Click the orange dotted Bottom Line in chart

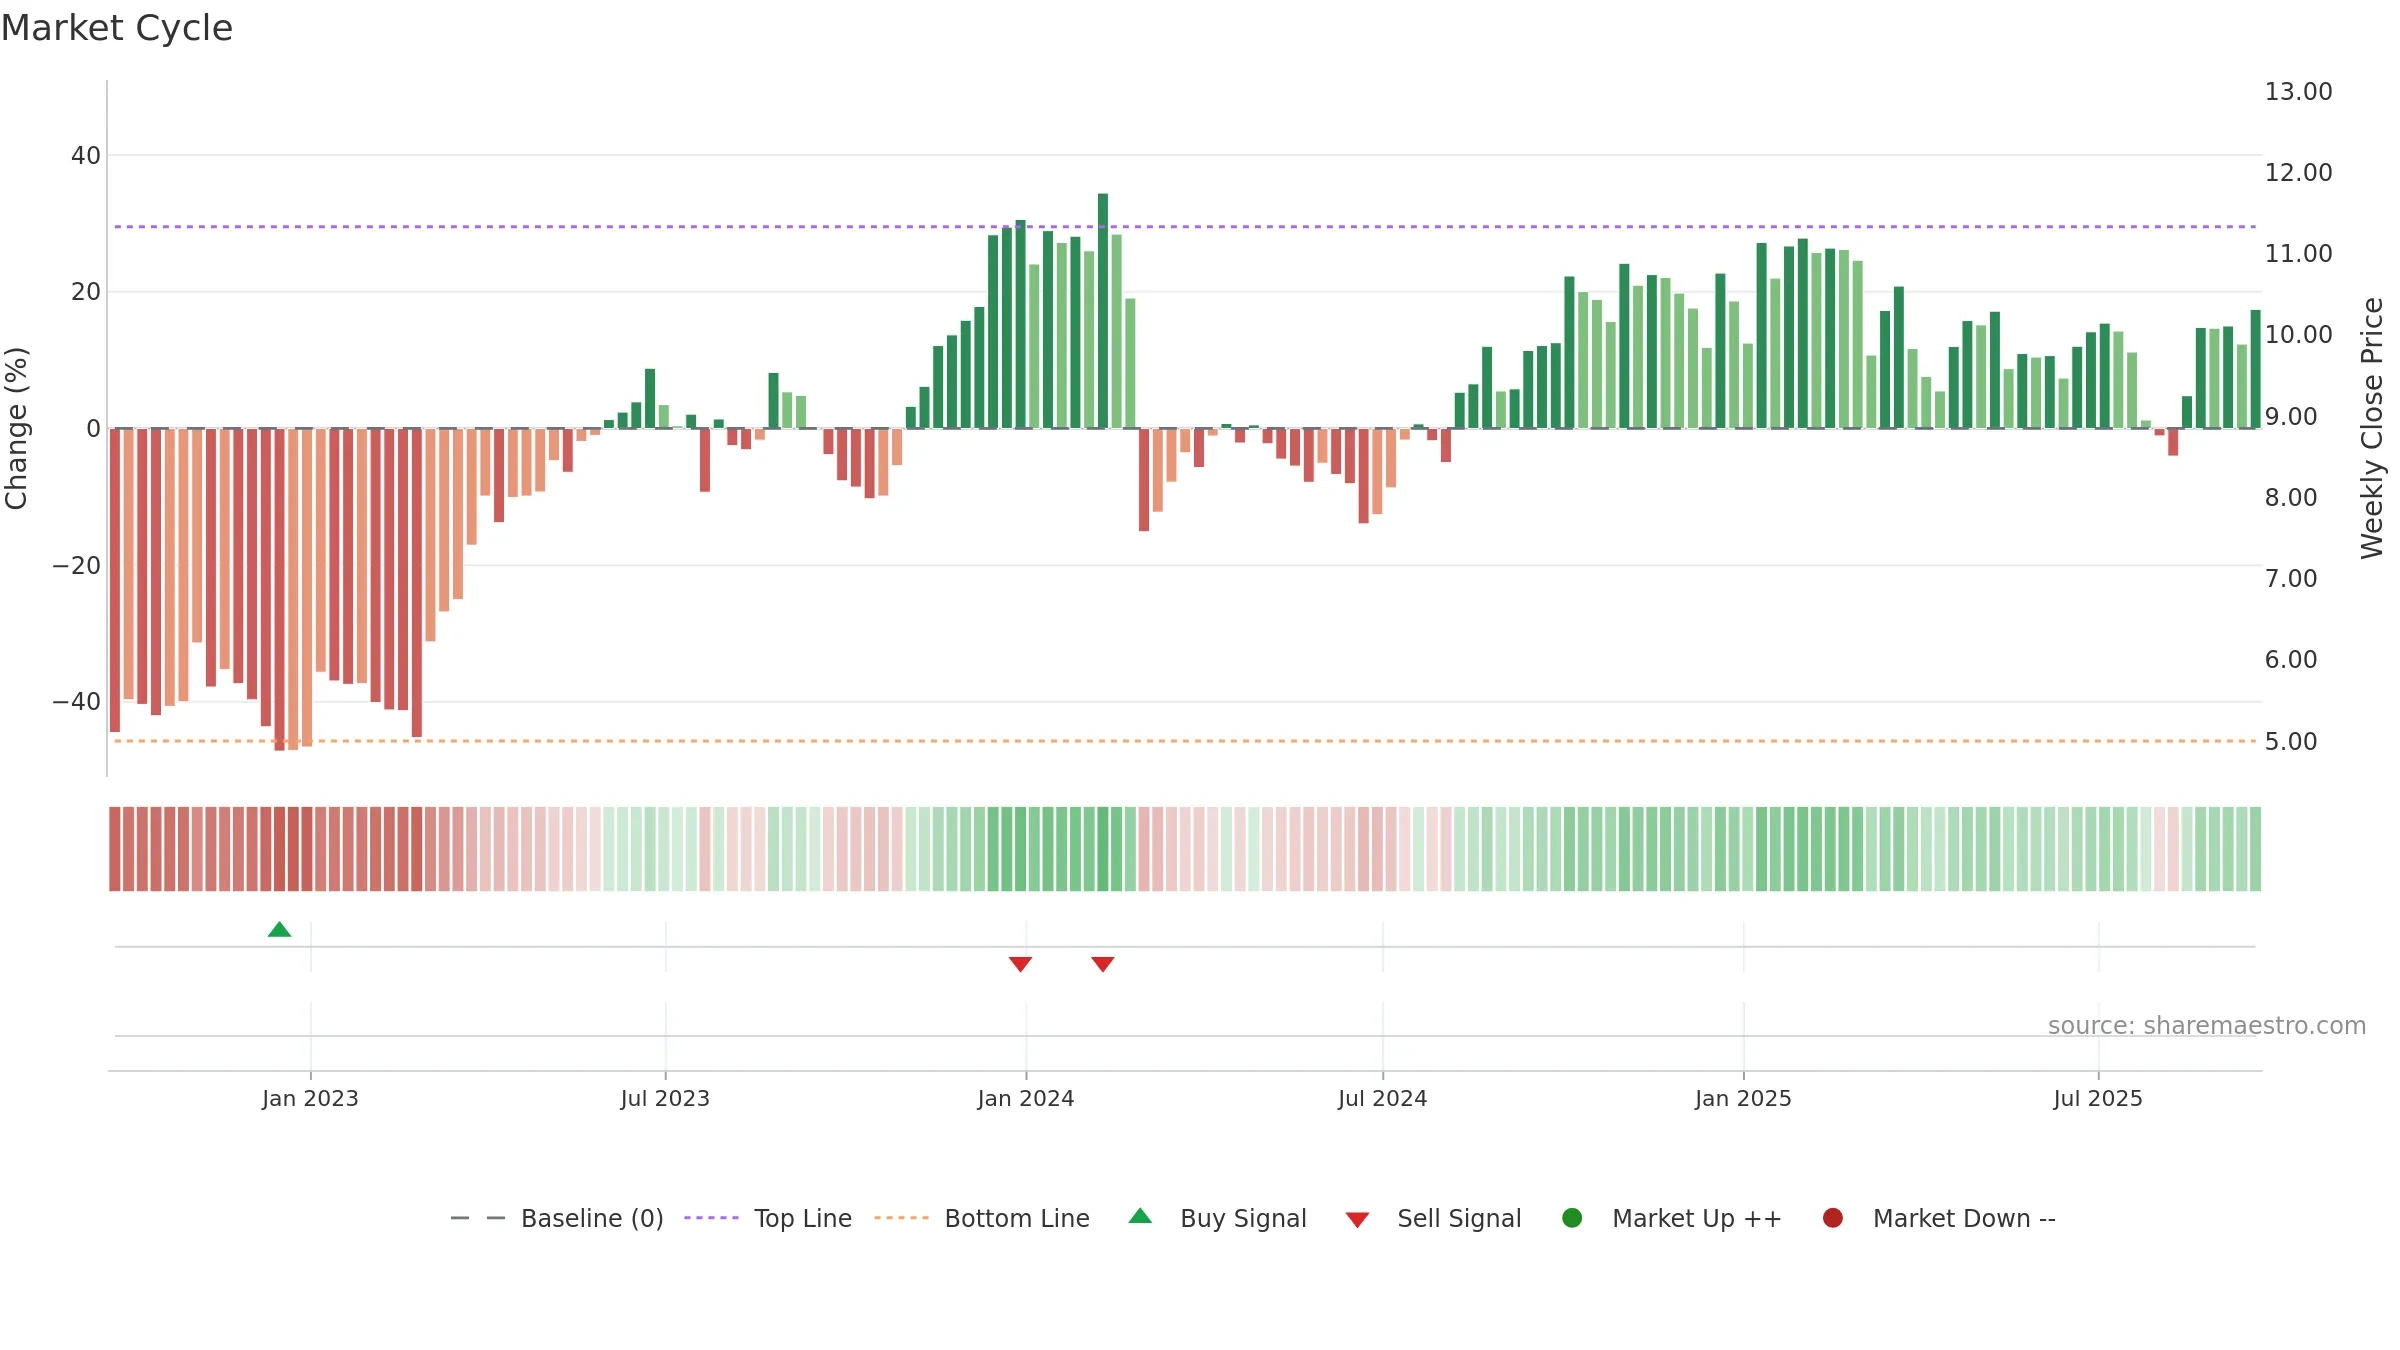click(1185, 741)
